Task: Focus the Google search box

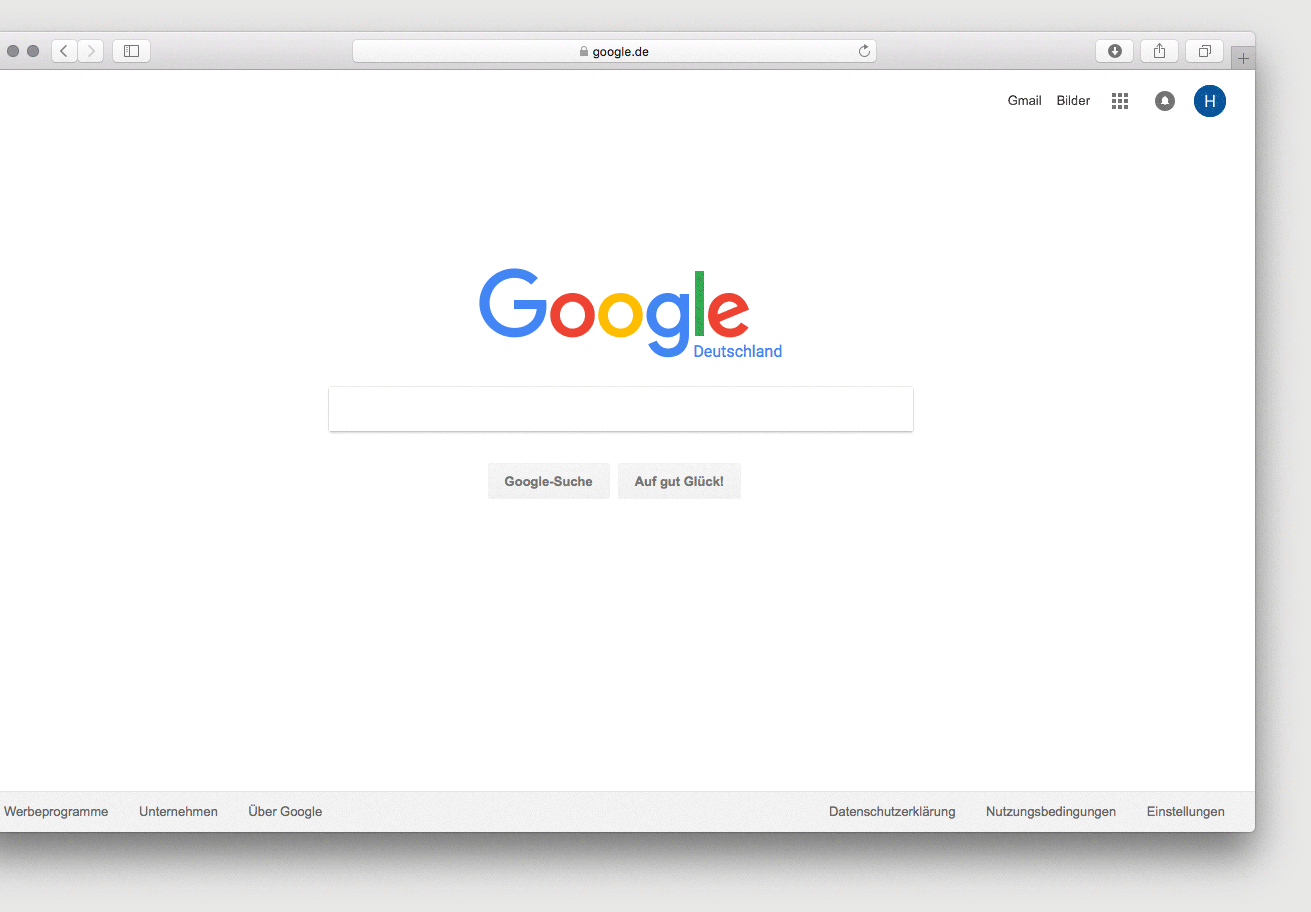Action: (x=621, y=409)
